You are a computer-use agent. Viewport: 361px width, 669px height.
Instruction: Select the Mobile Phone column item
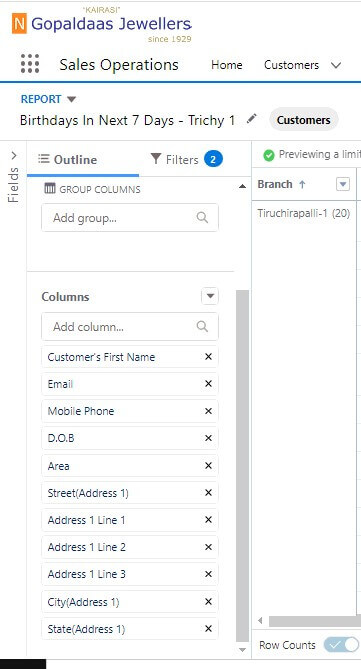pos(130,411)
